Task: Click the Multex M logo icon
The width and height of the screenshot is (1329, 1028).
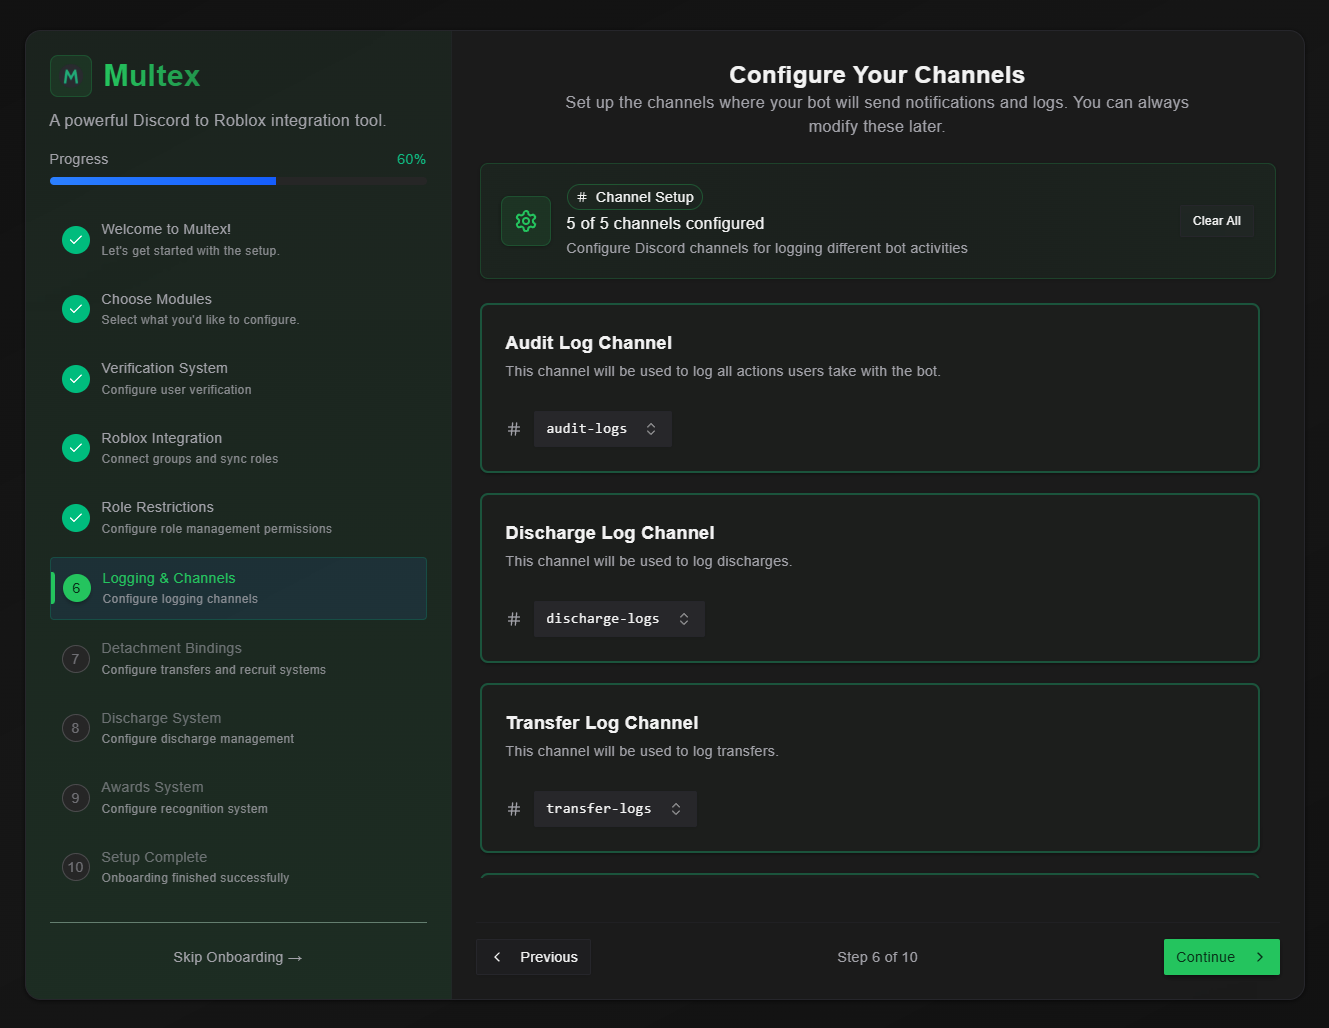Action: pyautogui.click(x=71, y=76)
